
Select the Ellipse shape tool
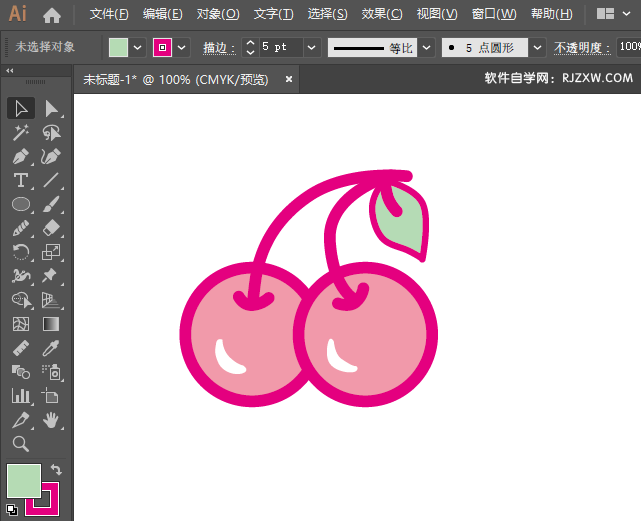pos(21,205)
